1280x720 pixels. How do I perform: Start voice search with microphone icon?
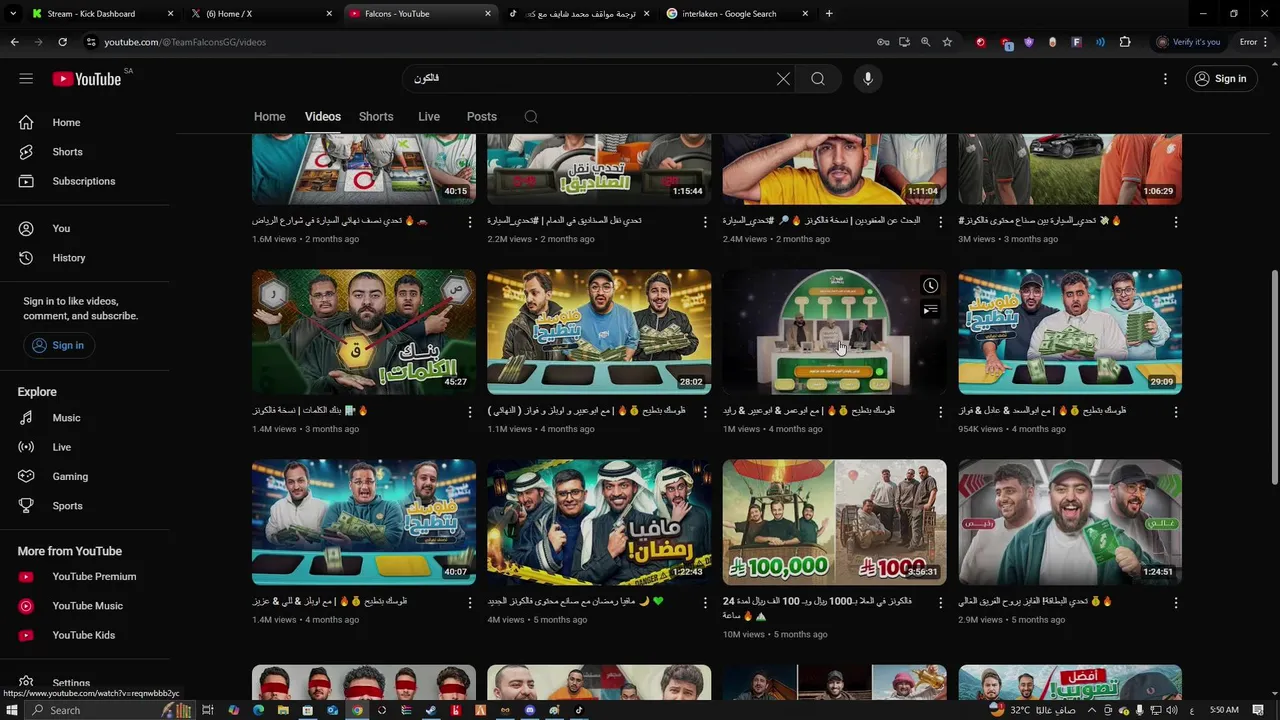click(867, 78)
